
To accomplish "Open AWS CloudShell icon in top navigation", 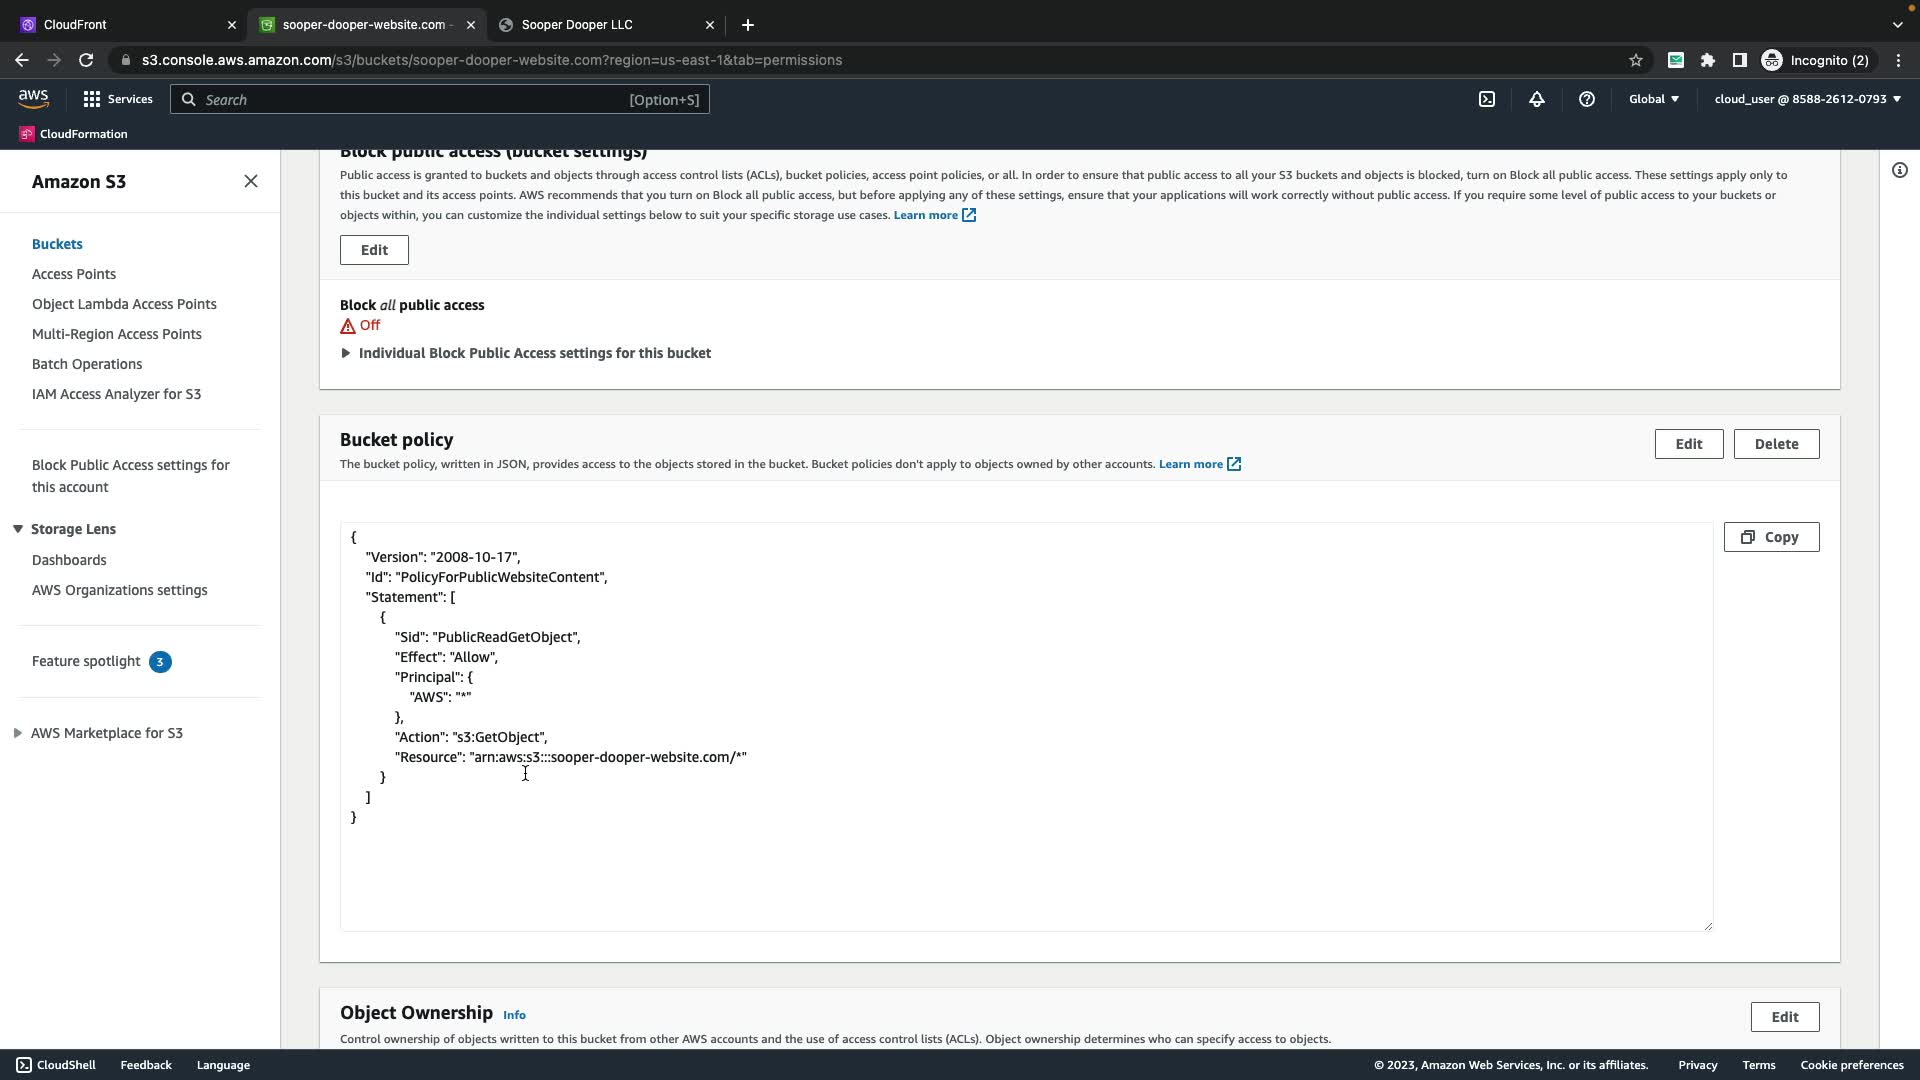I will click(1487, 99).
